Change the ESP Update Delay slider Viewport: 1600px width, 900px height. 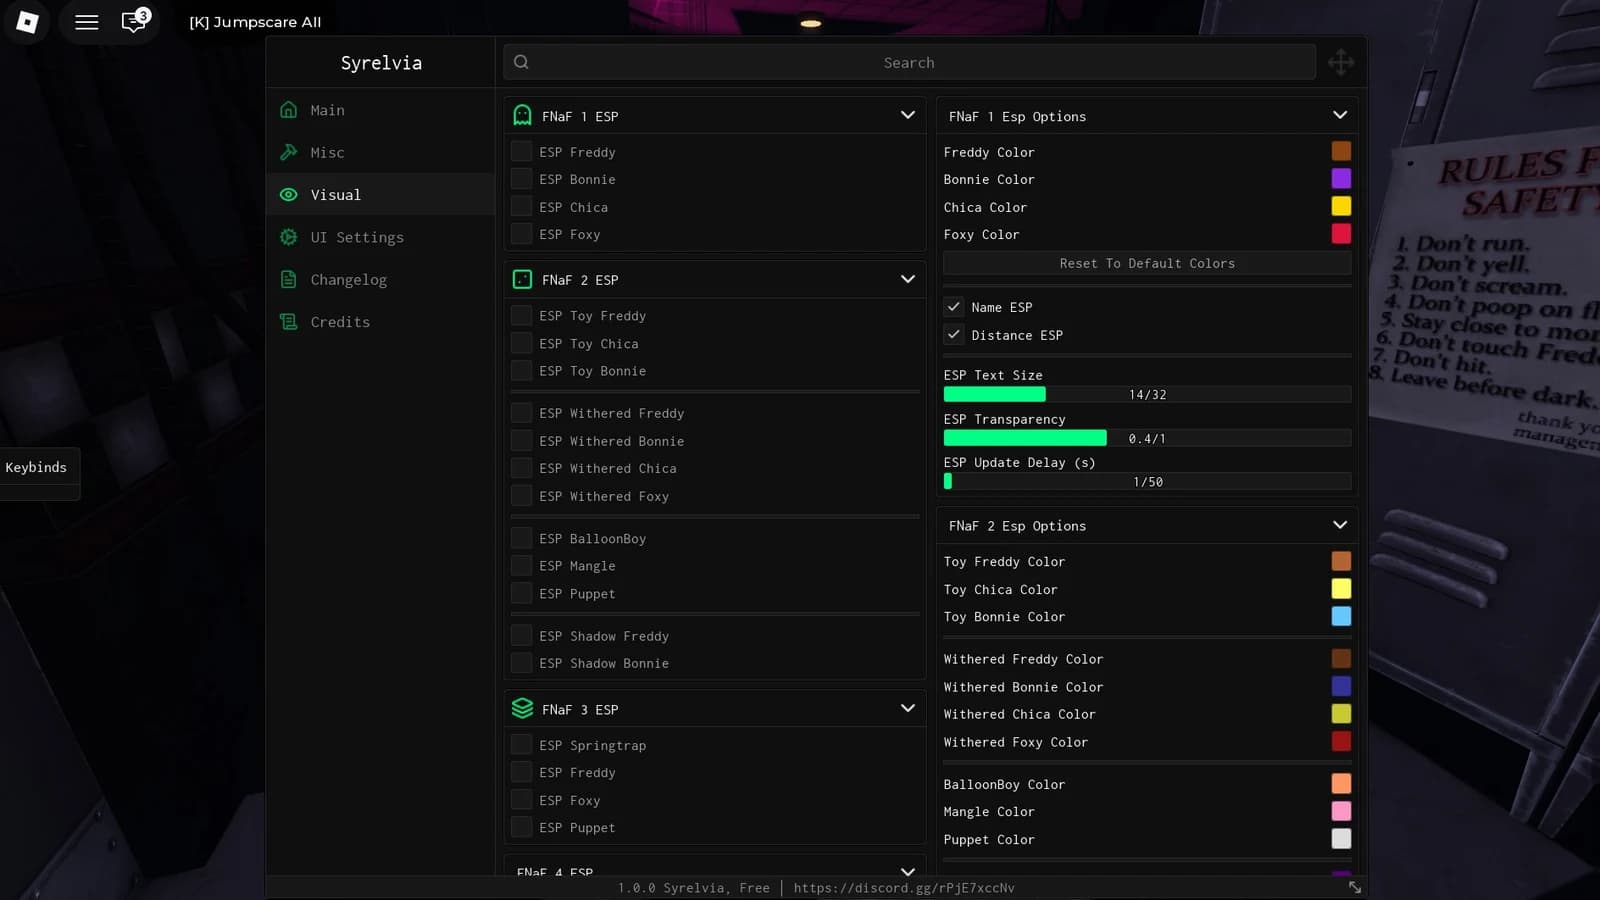tap(1147, 482)
